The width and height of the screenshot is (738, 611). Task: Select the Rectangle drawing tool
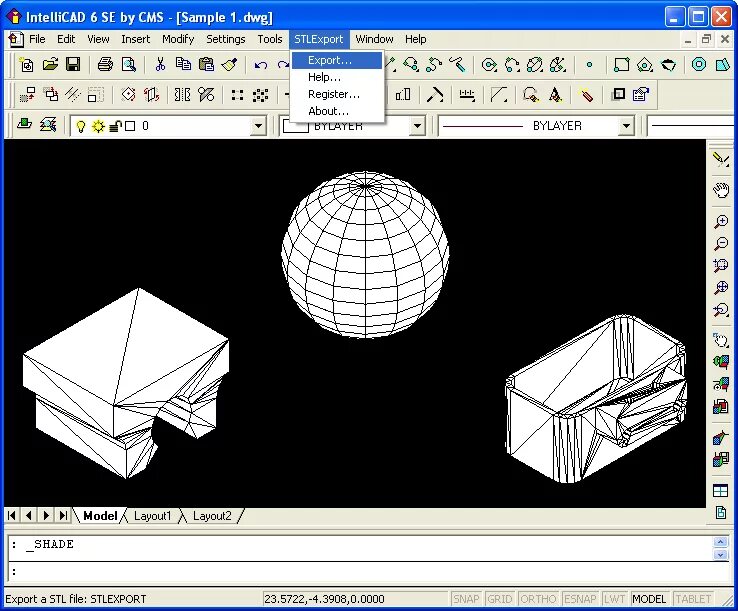pos(621,64)
